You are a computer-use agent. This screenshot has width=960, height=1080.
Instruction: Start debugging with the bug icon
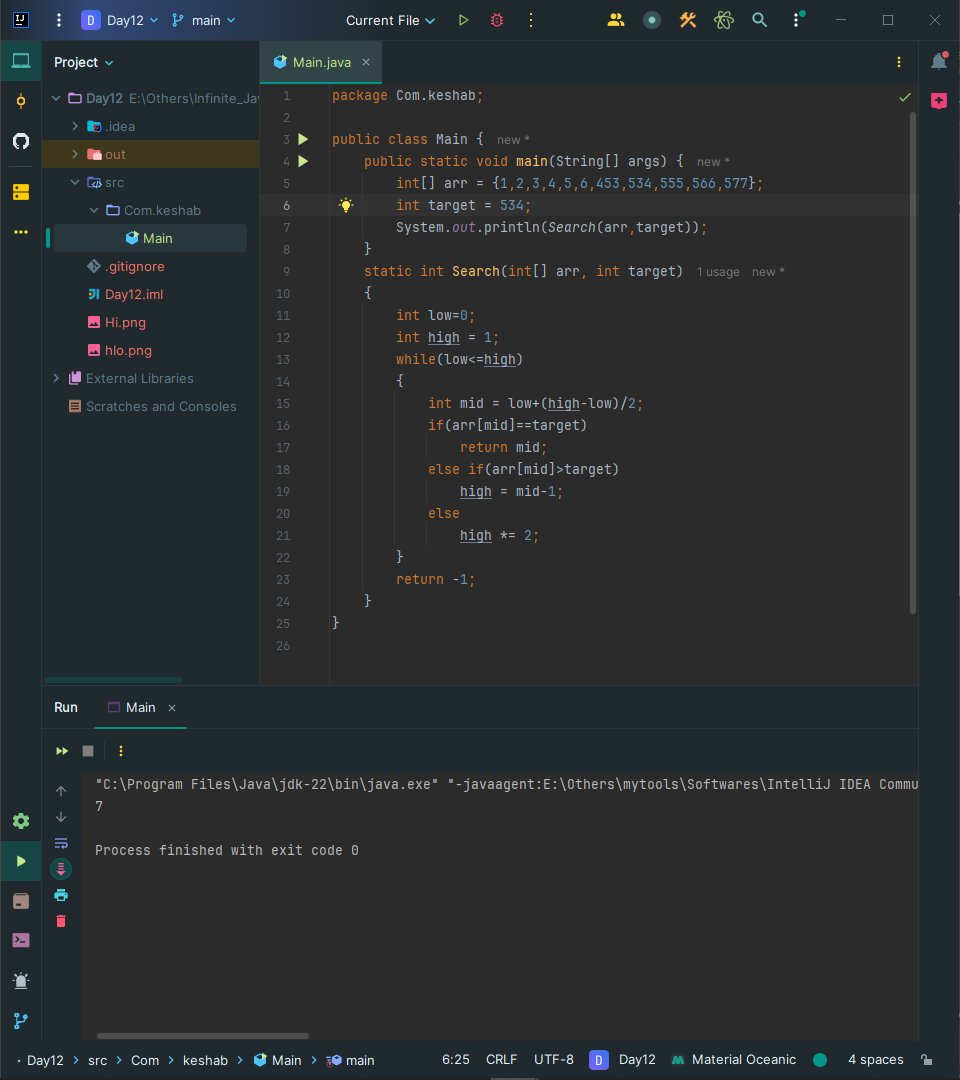(x=497, y=20)
